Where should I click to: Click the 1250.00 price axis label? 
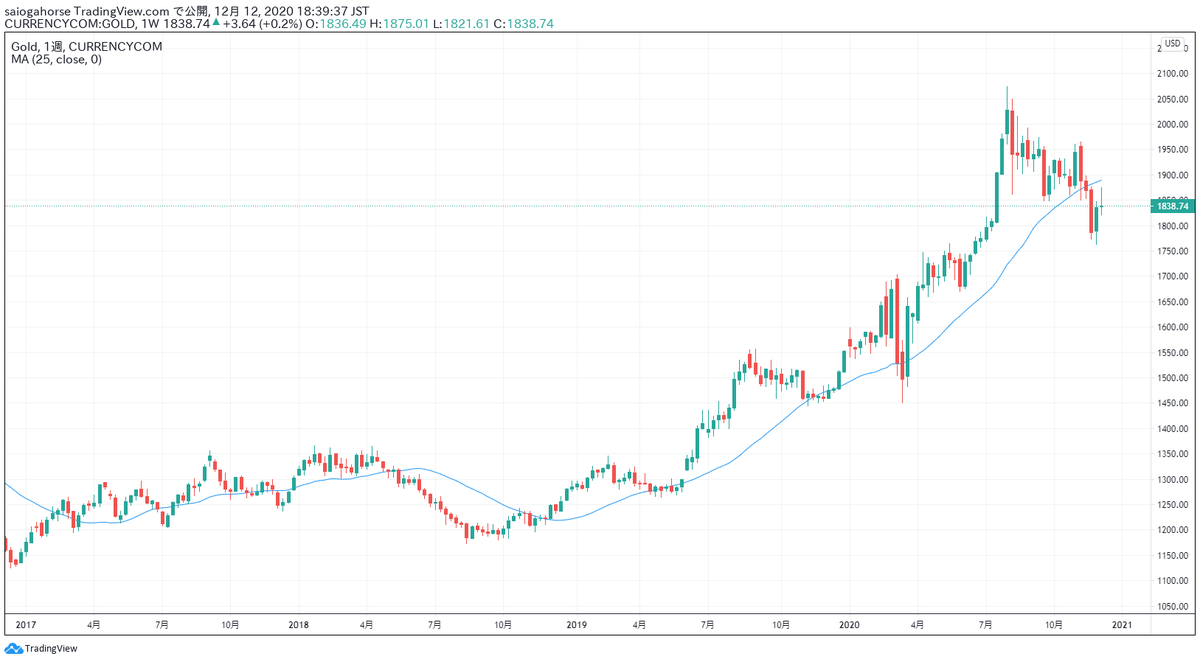point(1171,505)
